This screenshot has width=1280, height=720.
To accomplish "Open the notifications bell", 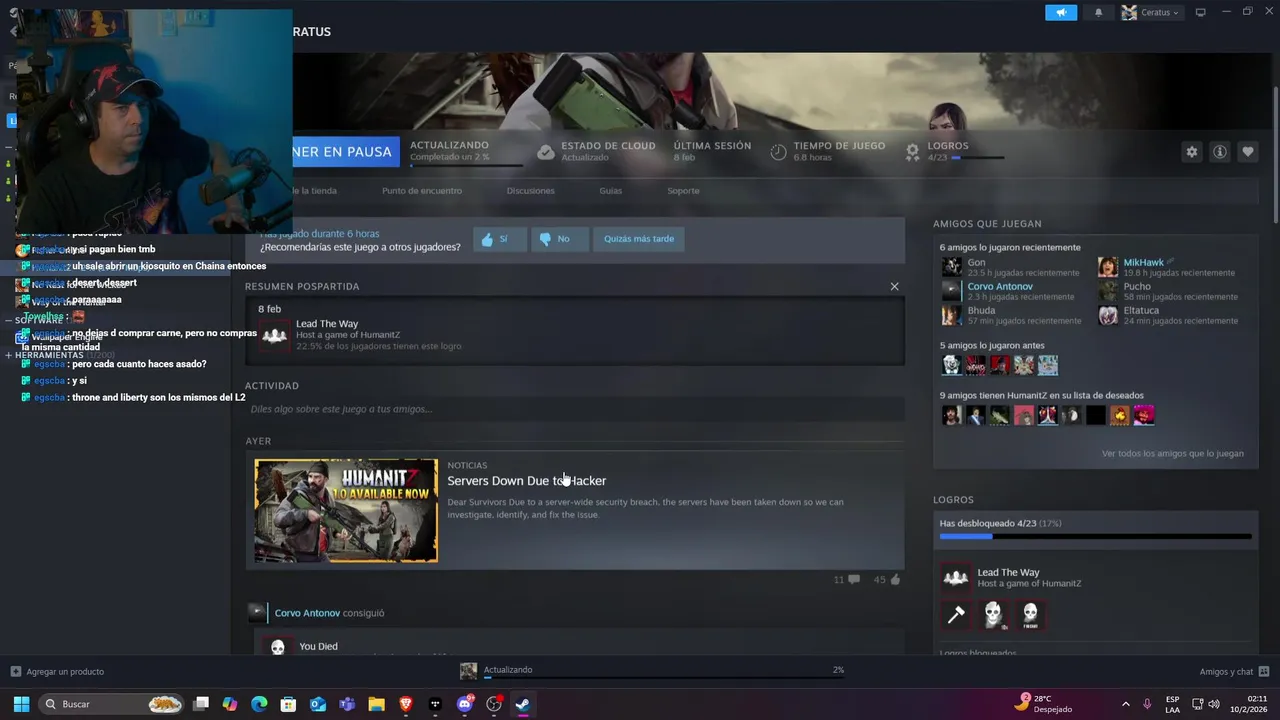I will point(1099,12).
